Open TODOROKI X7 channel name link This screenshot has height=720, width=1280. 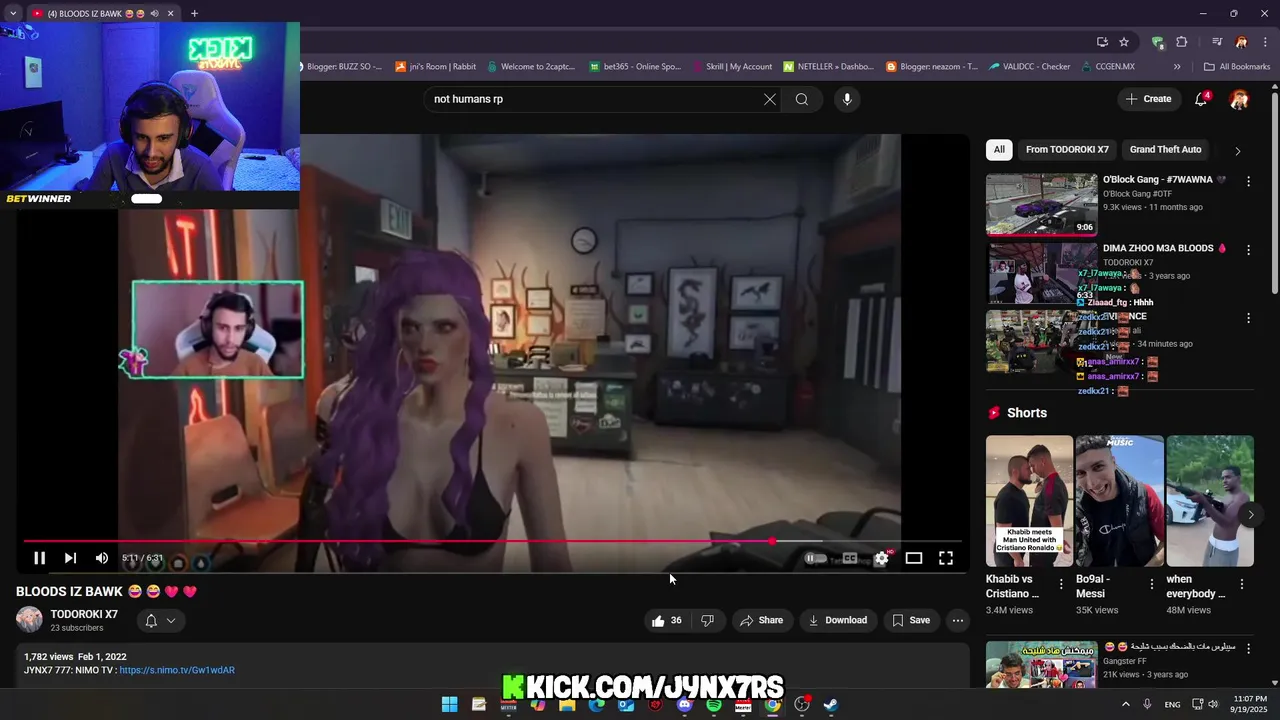point(84,614)
